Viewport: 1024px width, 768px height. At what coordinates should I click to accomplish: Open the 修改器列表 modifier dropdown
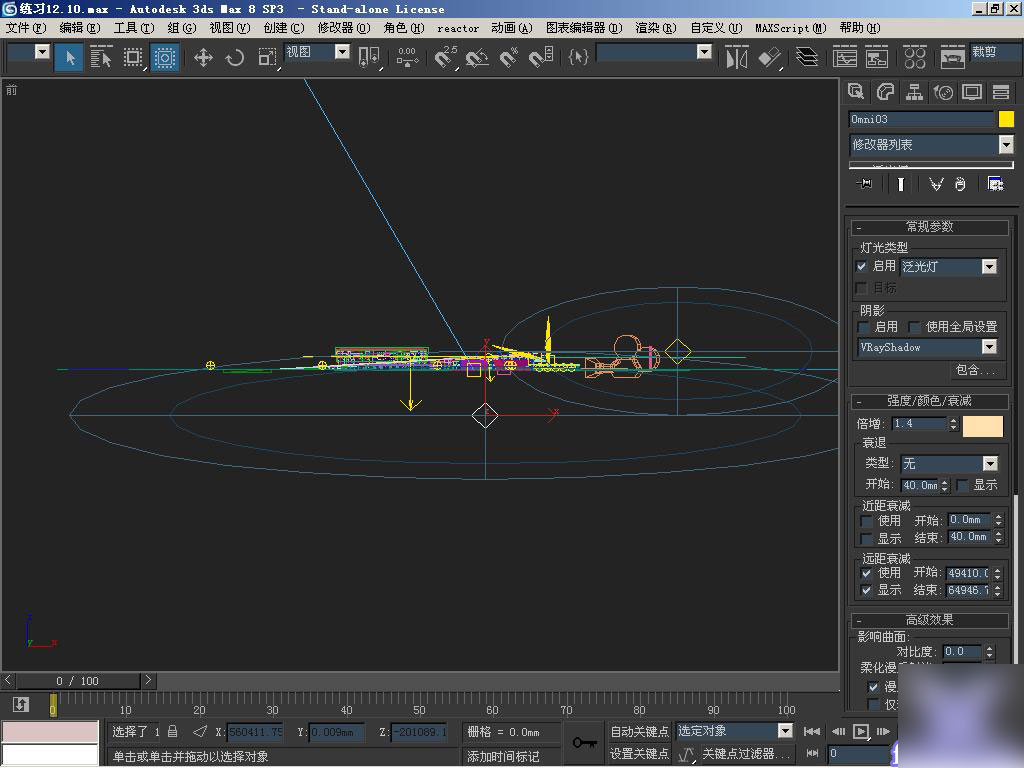coord(1004,144)
